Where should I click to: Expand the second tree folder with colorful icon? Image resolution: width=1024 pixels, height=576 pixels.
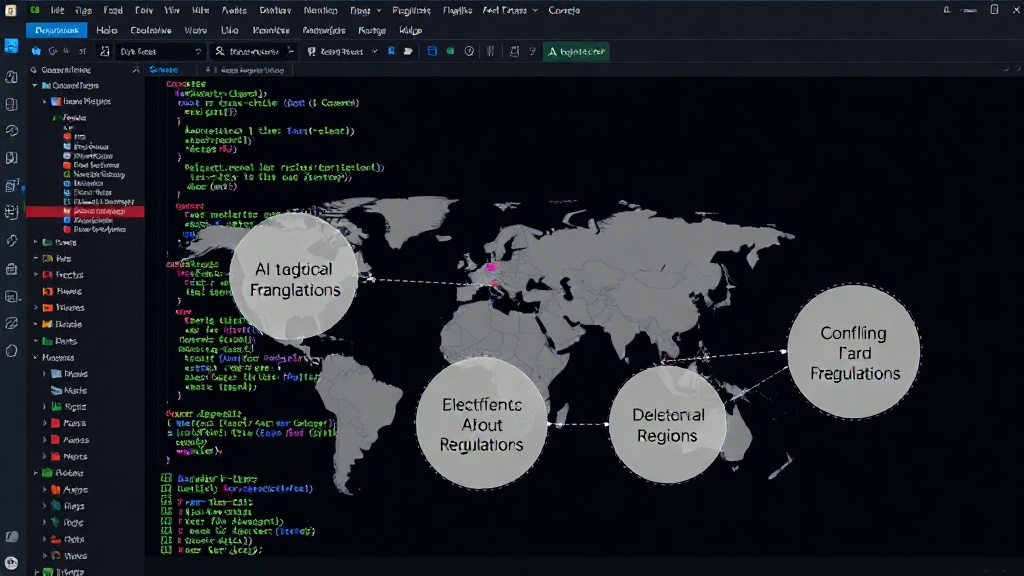(45, 101)
